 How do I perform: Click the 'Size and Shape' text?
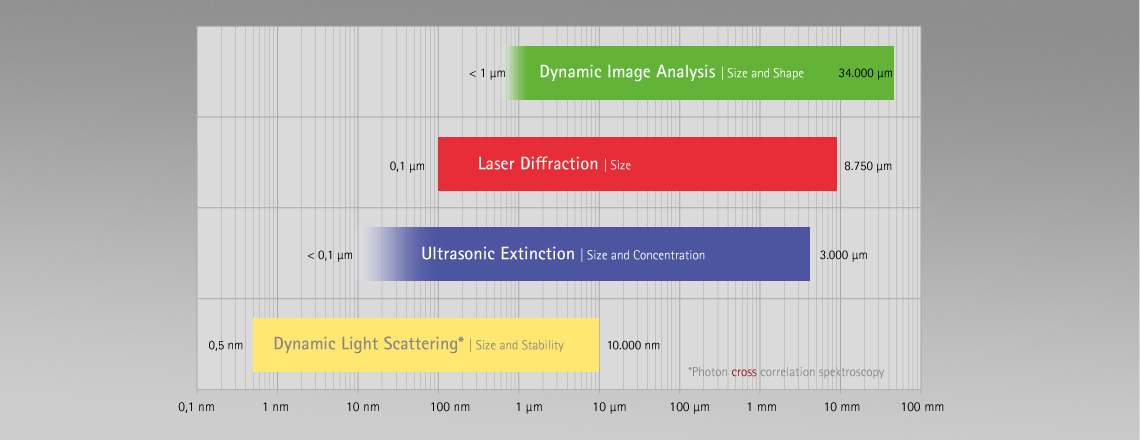click(x=765, y=73)
